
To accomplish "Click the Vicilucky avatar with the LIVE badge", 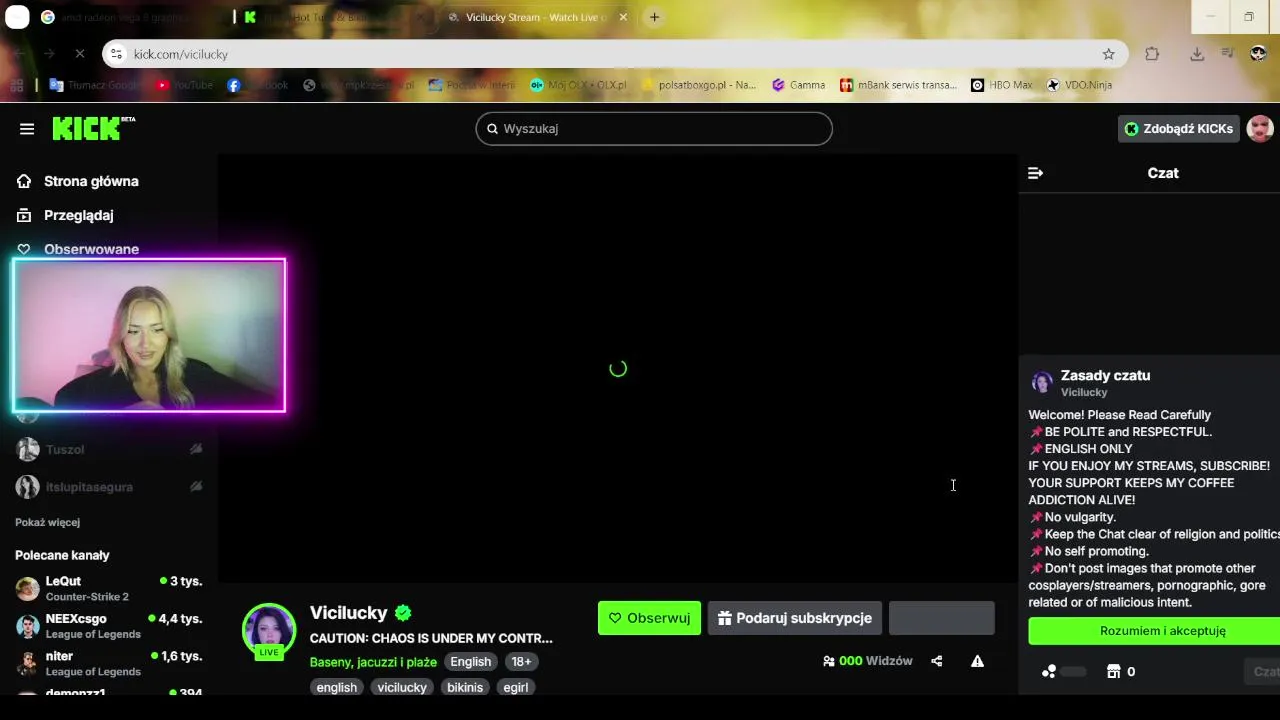I will [269, 632].
